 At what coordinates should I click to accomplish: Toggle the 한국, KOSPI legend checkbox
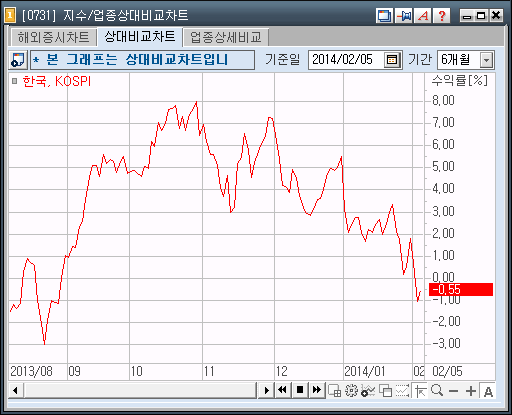click(14, 81)
